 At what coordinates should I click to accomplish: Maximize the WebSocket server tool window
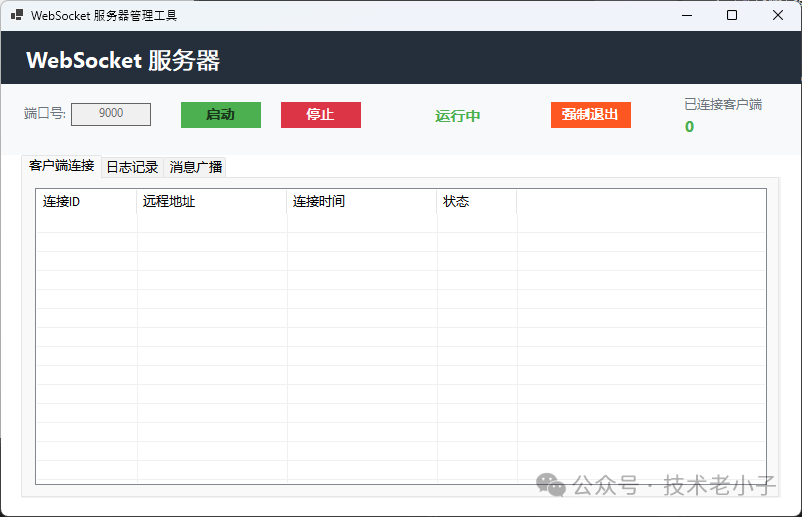[x=732, y=15]
